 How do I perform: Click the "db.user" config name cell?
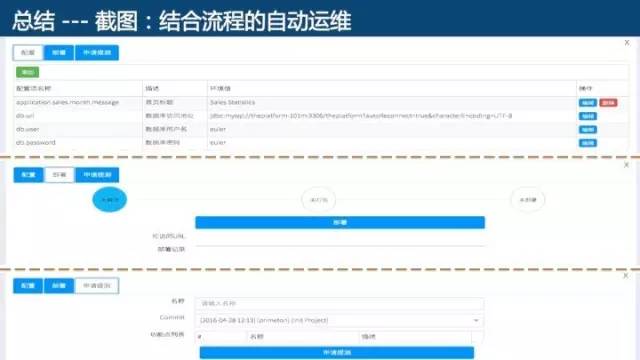pyautogui.click(x=27, y=129)
